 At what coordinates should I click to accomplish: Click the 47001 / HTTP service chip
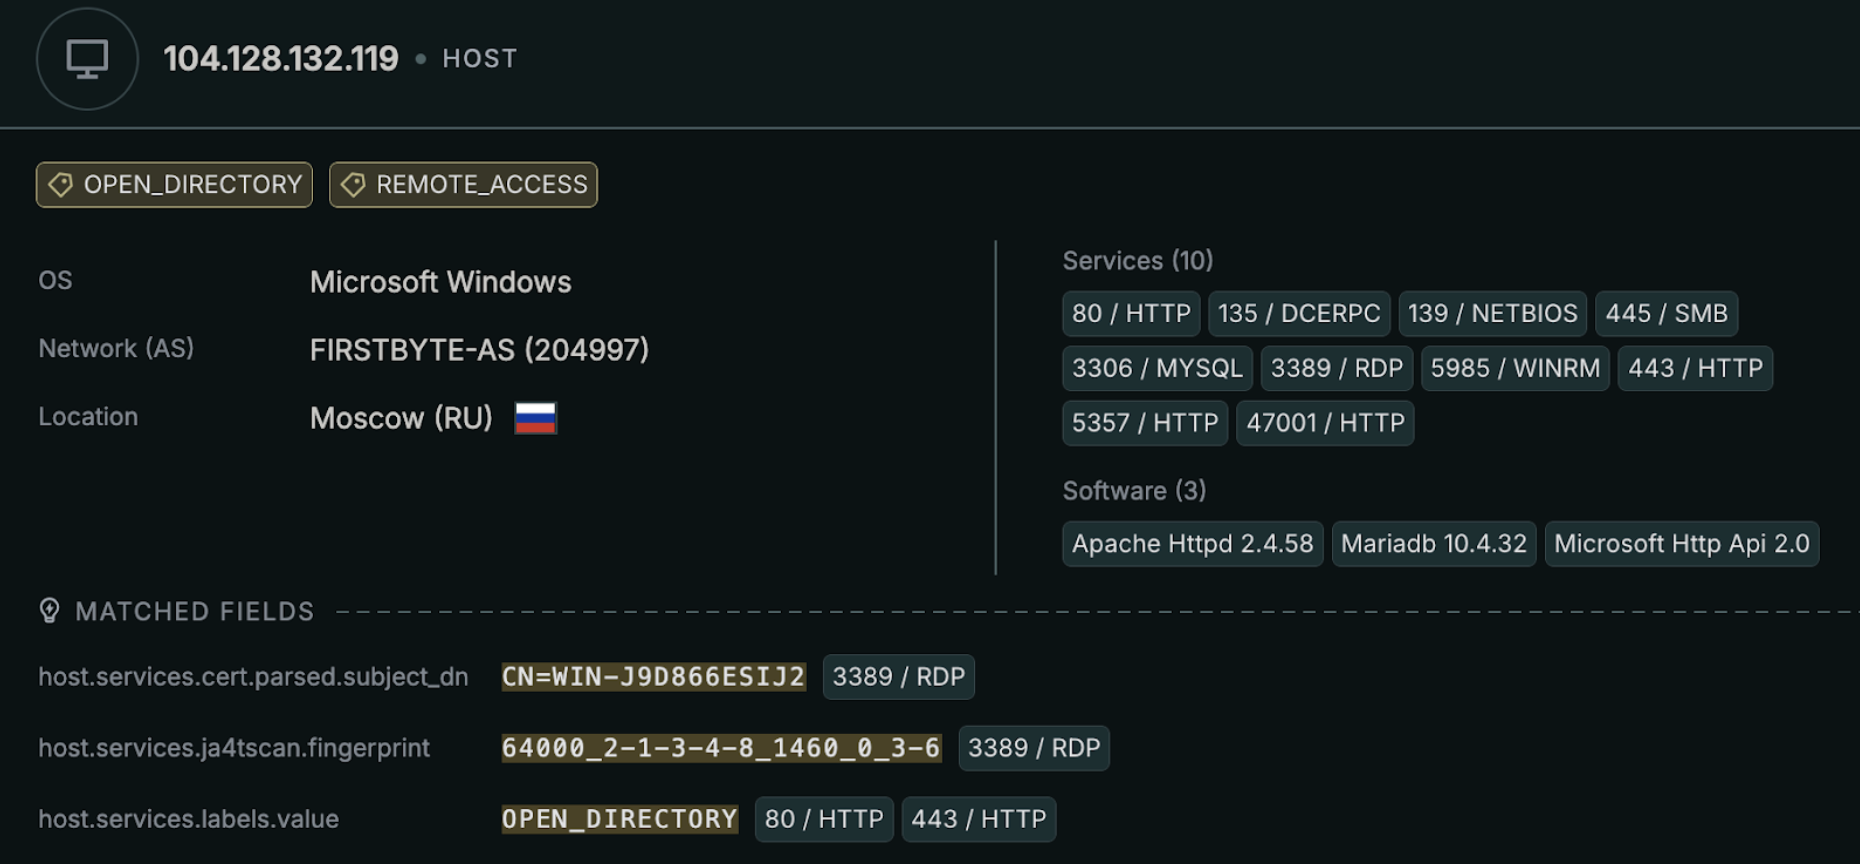pos(1325,423)
